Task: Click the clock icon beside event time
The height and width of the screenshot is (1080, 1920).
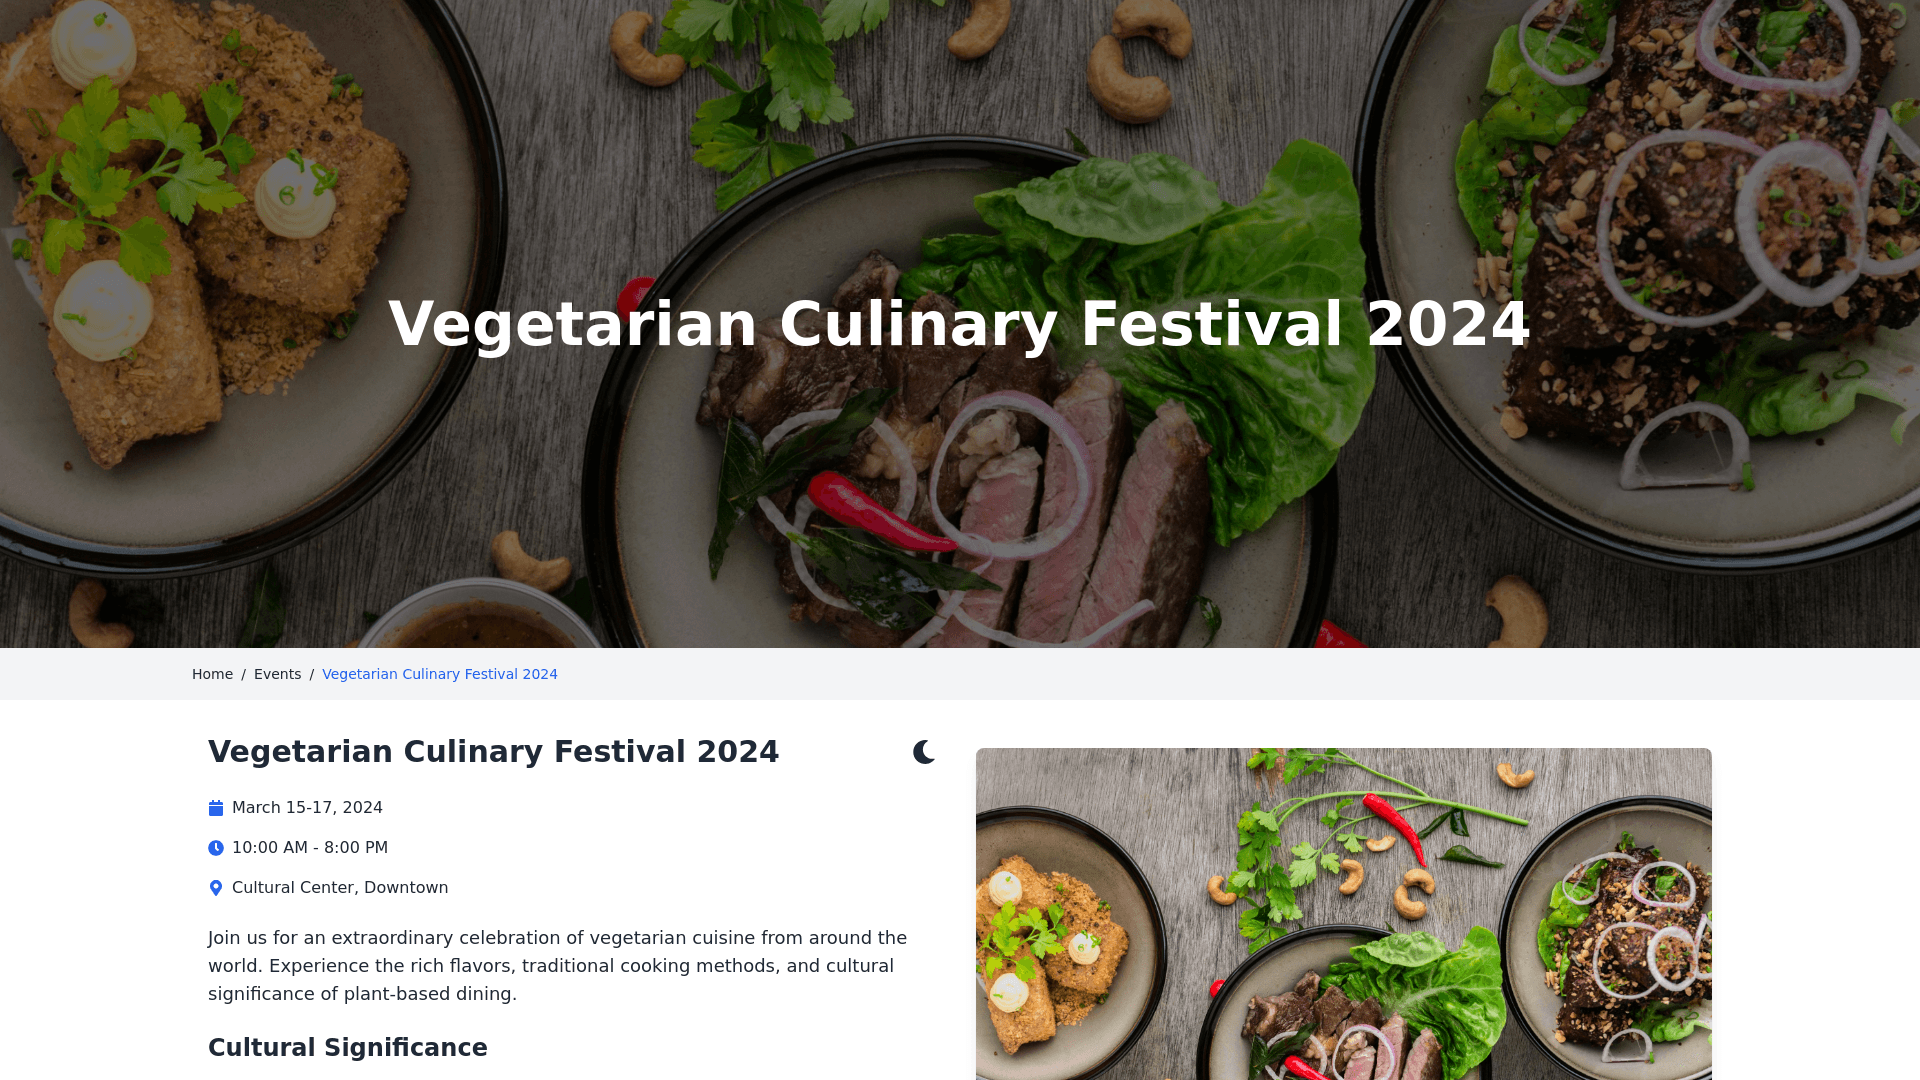Action: pos(216,848)
